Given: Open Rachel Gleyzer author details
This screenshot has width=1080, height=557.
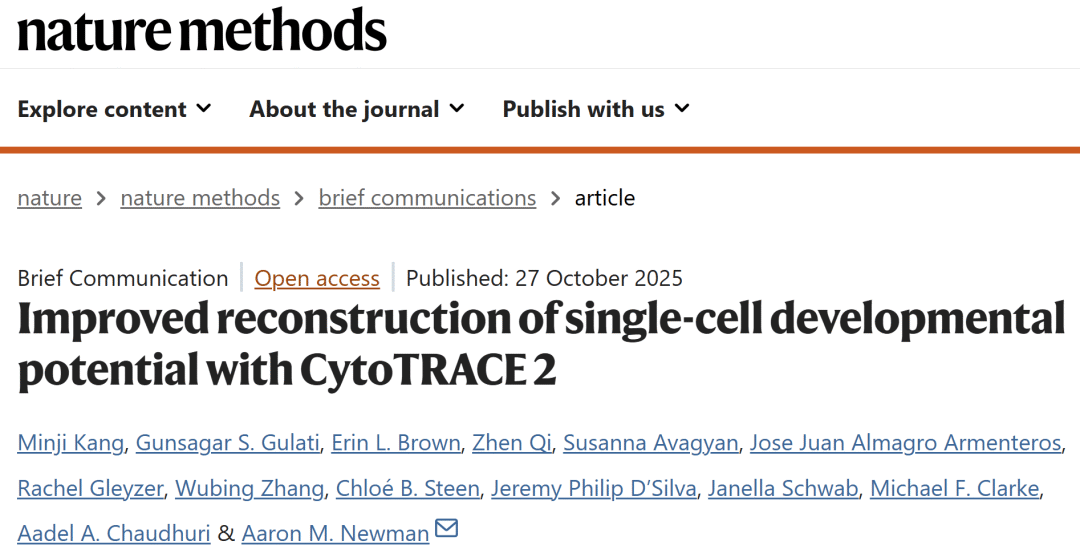Looking at the screenshot, I should point(90,488).
